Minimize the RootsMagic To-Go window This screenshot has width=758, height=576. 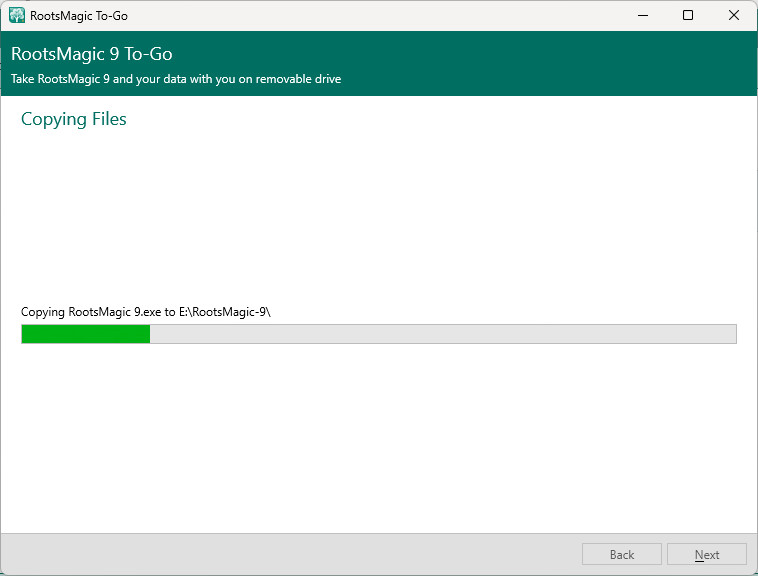641,16
